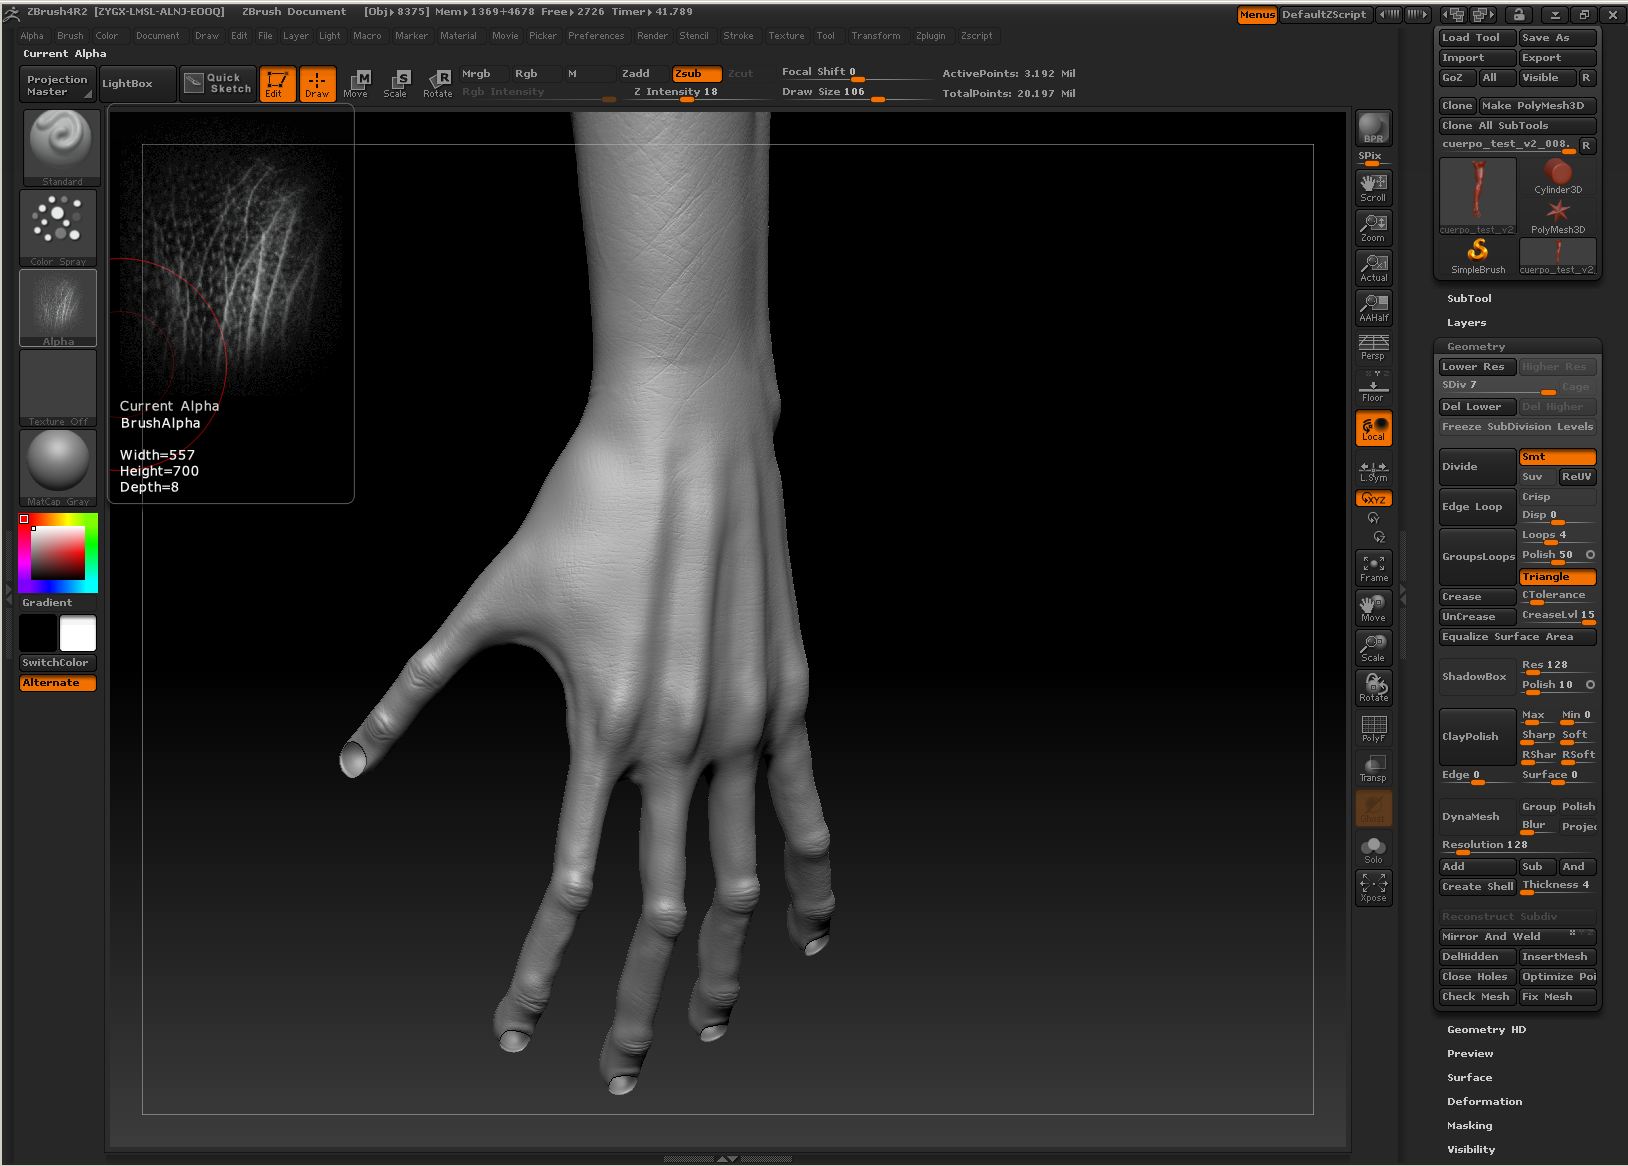Click Make PolyMesh3D
Screen dimensions: 1628x1166
[1538, 106]
